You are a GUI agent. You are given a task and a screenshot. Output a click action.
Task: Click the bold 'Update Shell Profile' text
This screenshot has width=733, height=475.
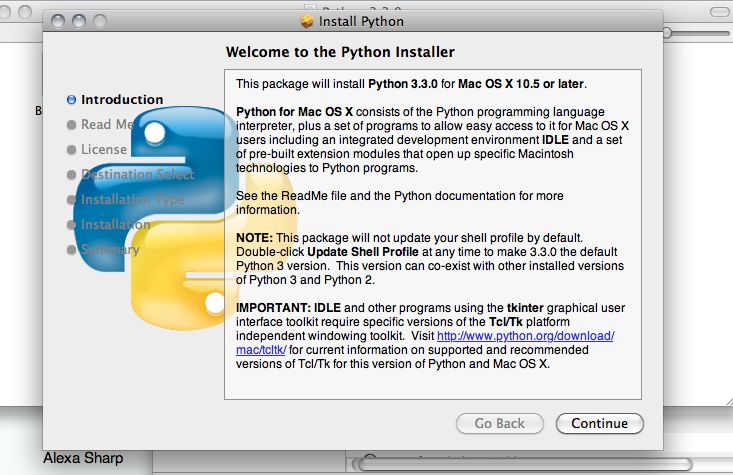point(363,252)
